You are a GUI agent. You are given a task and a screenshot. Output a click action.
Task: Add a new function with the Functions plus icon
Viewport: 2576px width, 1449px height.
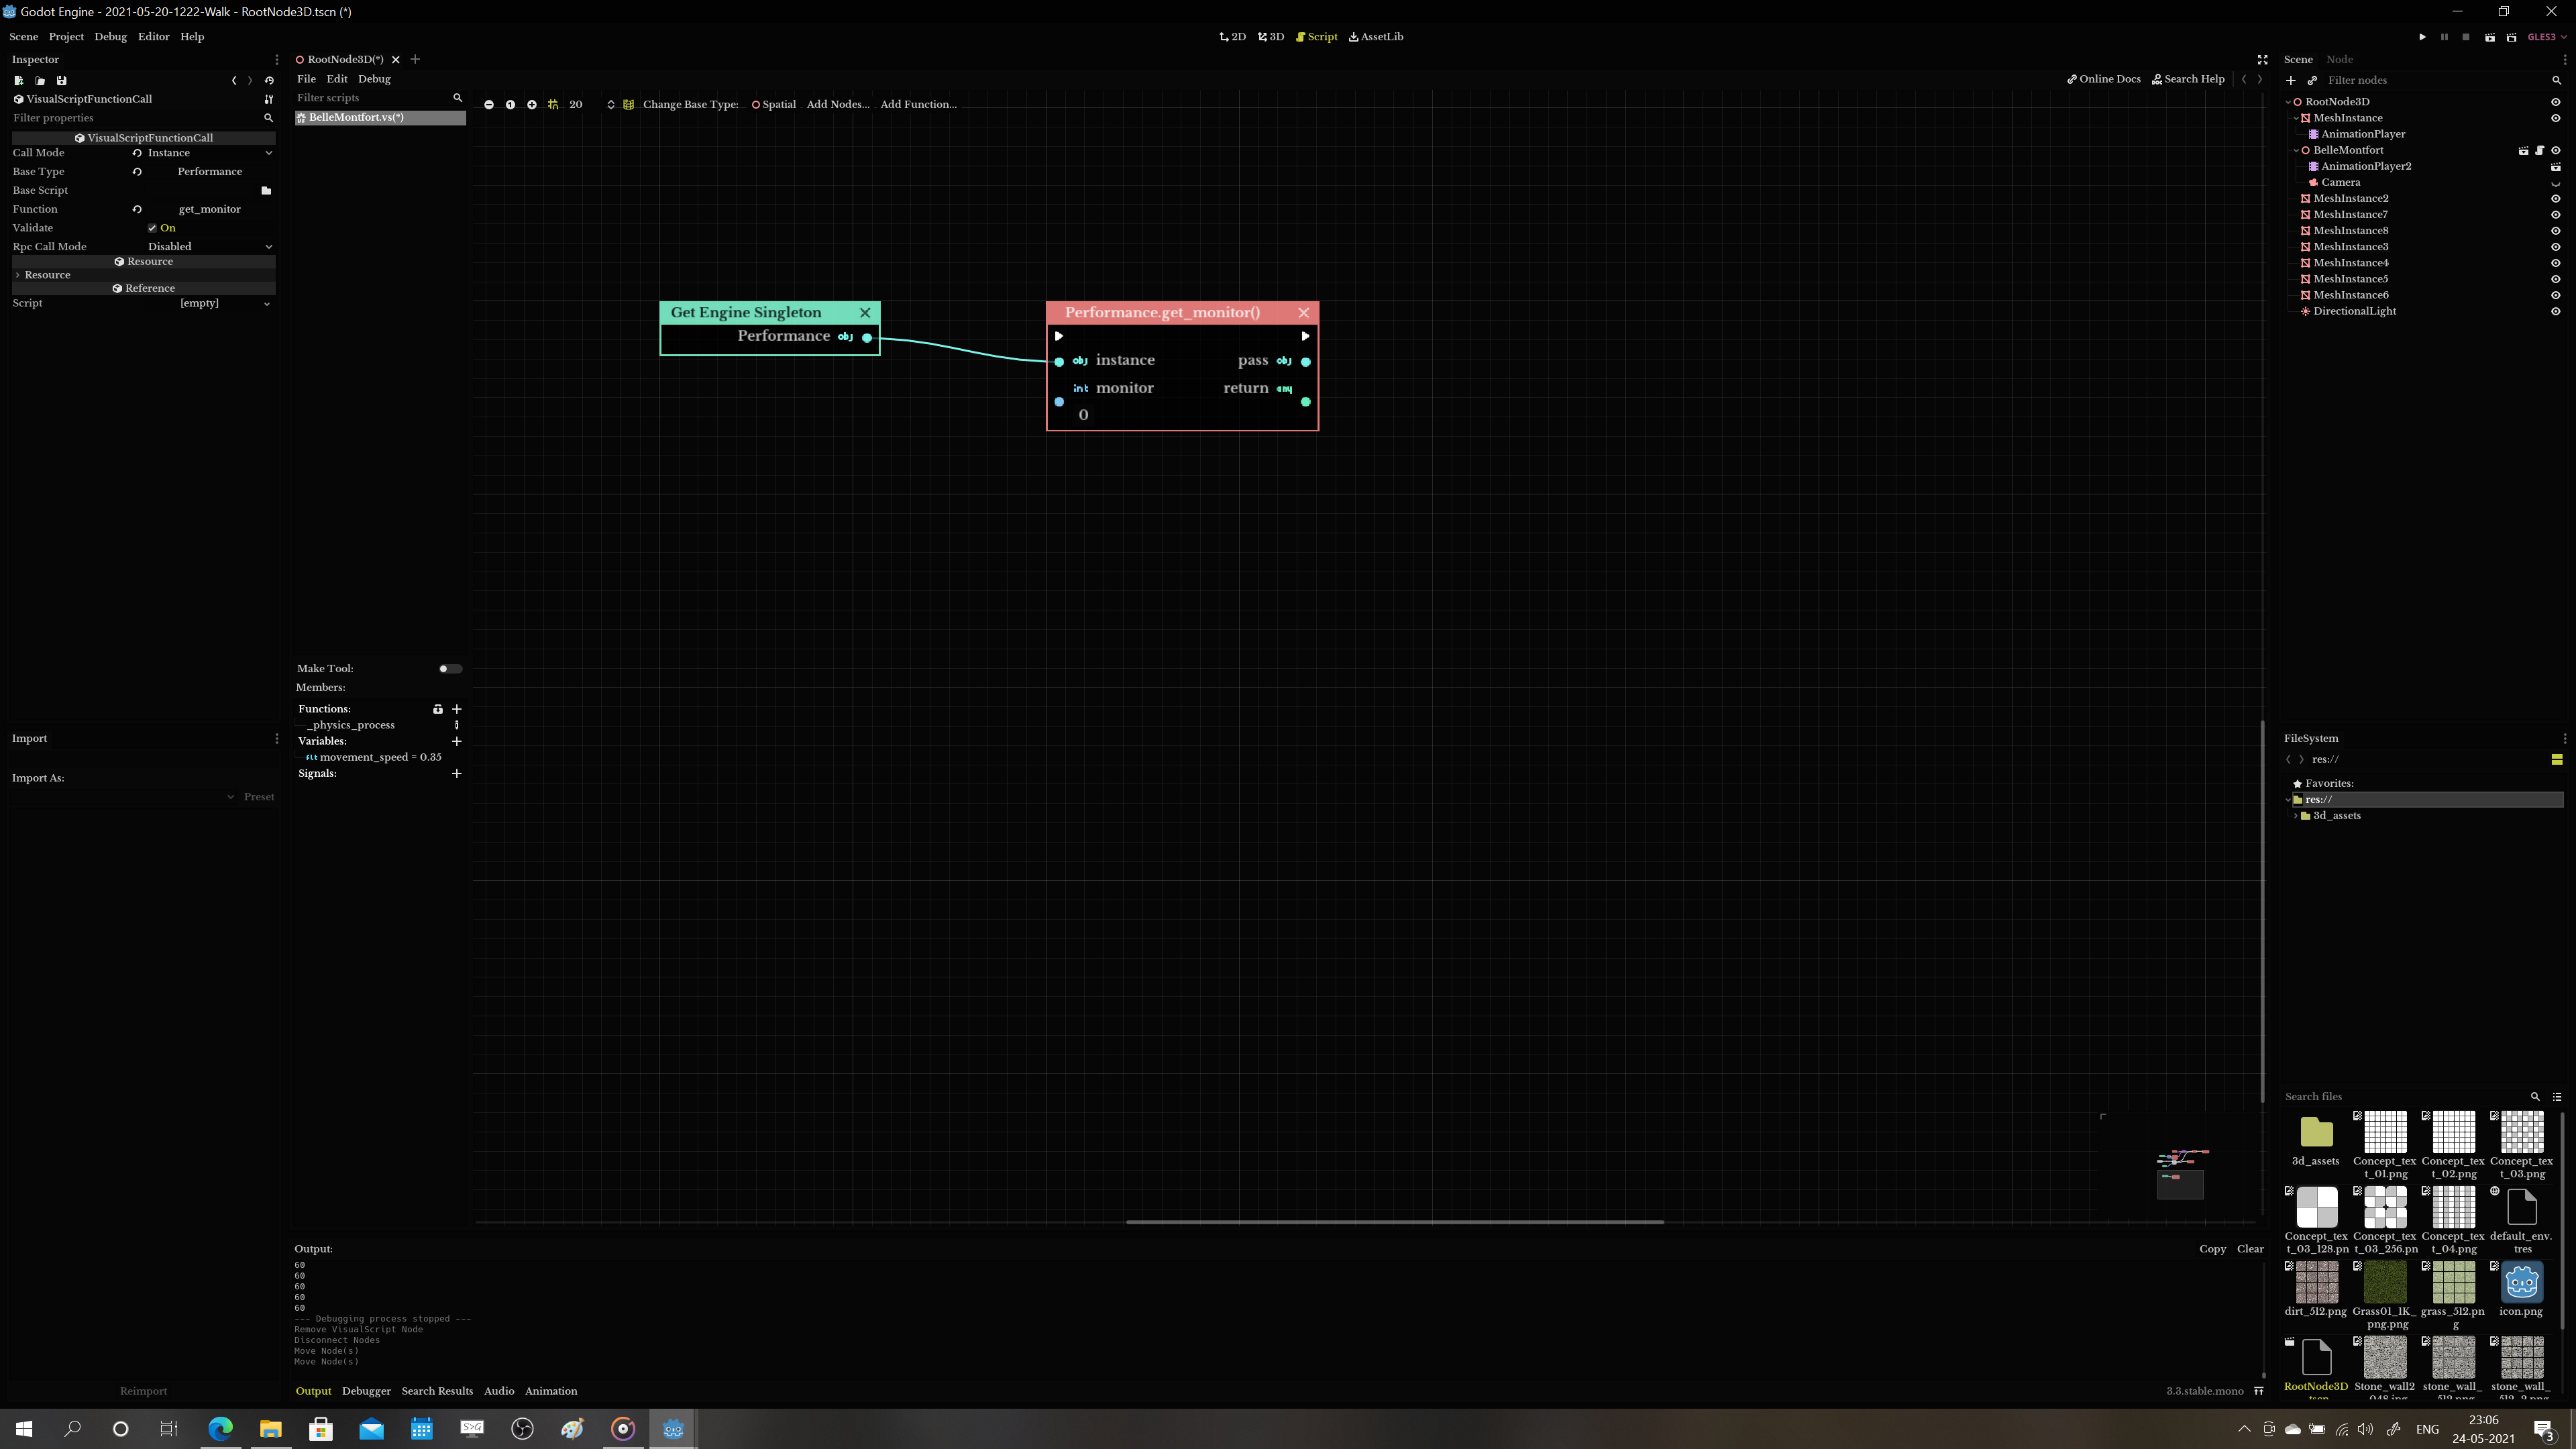pos(457,709)
